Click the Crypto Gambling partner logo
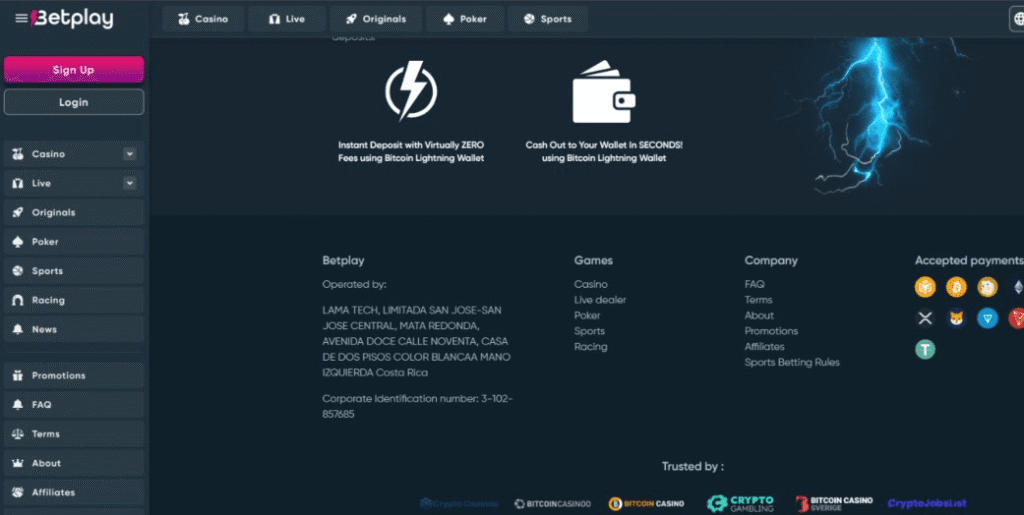Screen dimensions: 1024x515 click(x=740, y=503)
